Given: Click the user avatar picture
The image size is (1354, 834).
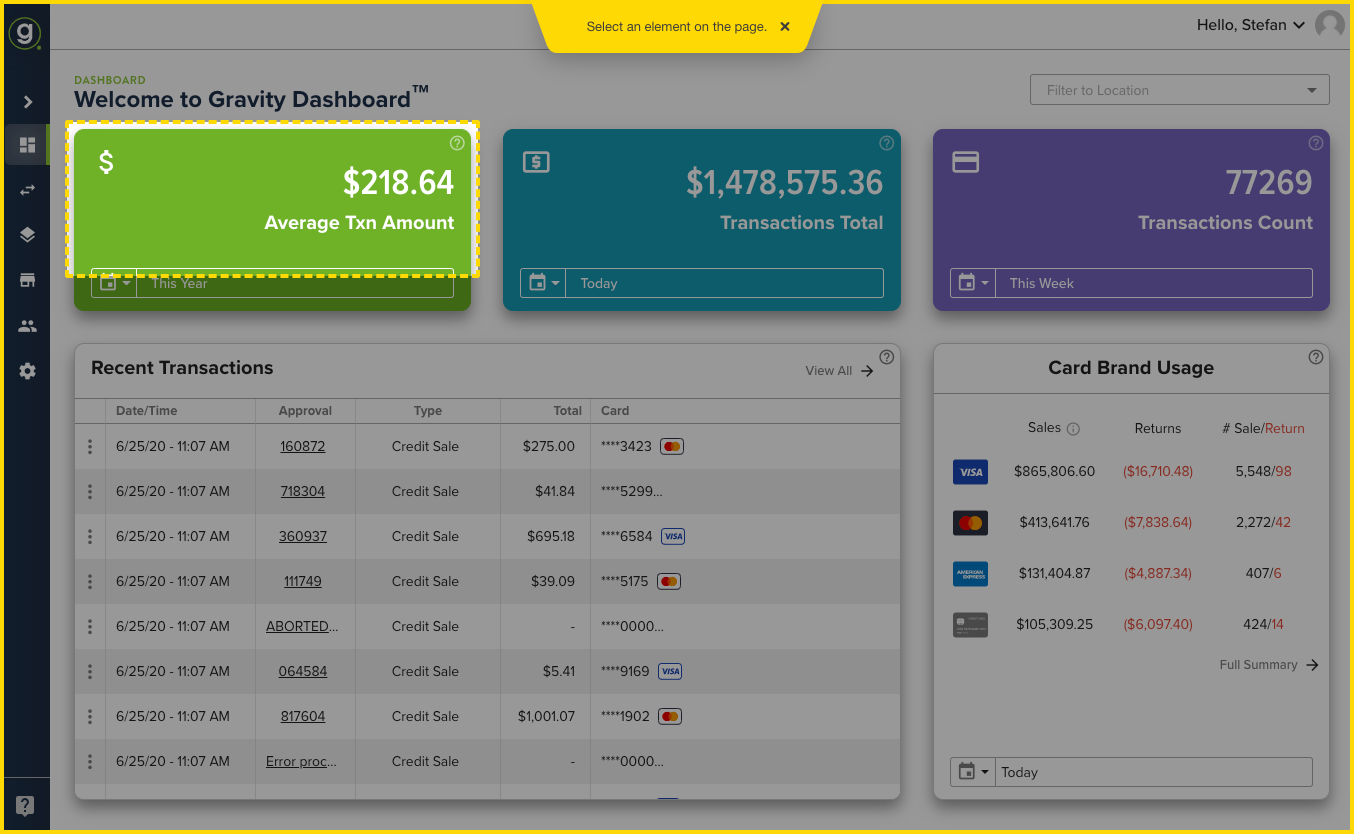Looking at the screenshot, I should pyautogui.click(x=1330, y=25).
